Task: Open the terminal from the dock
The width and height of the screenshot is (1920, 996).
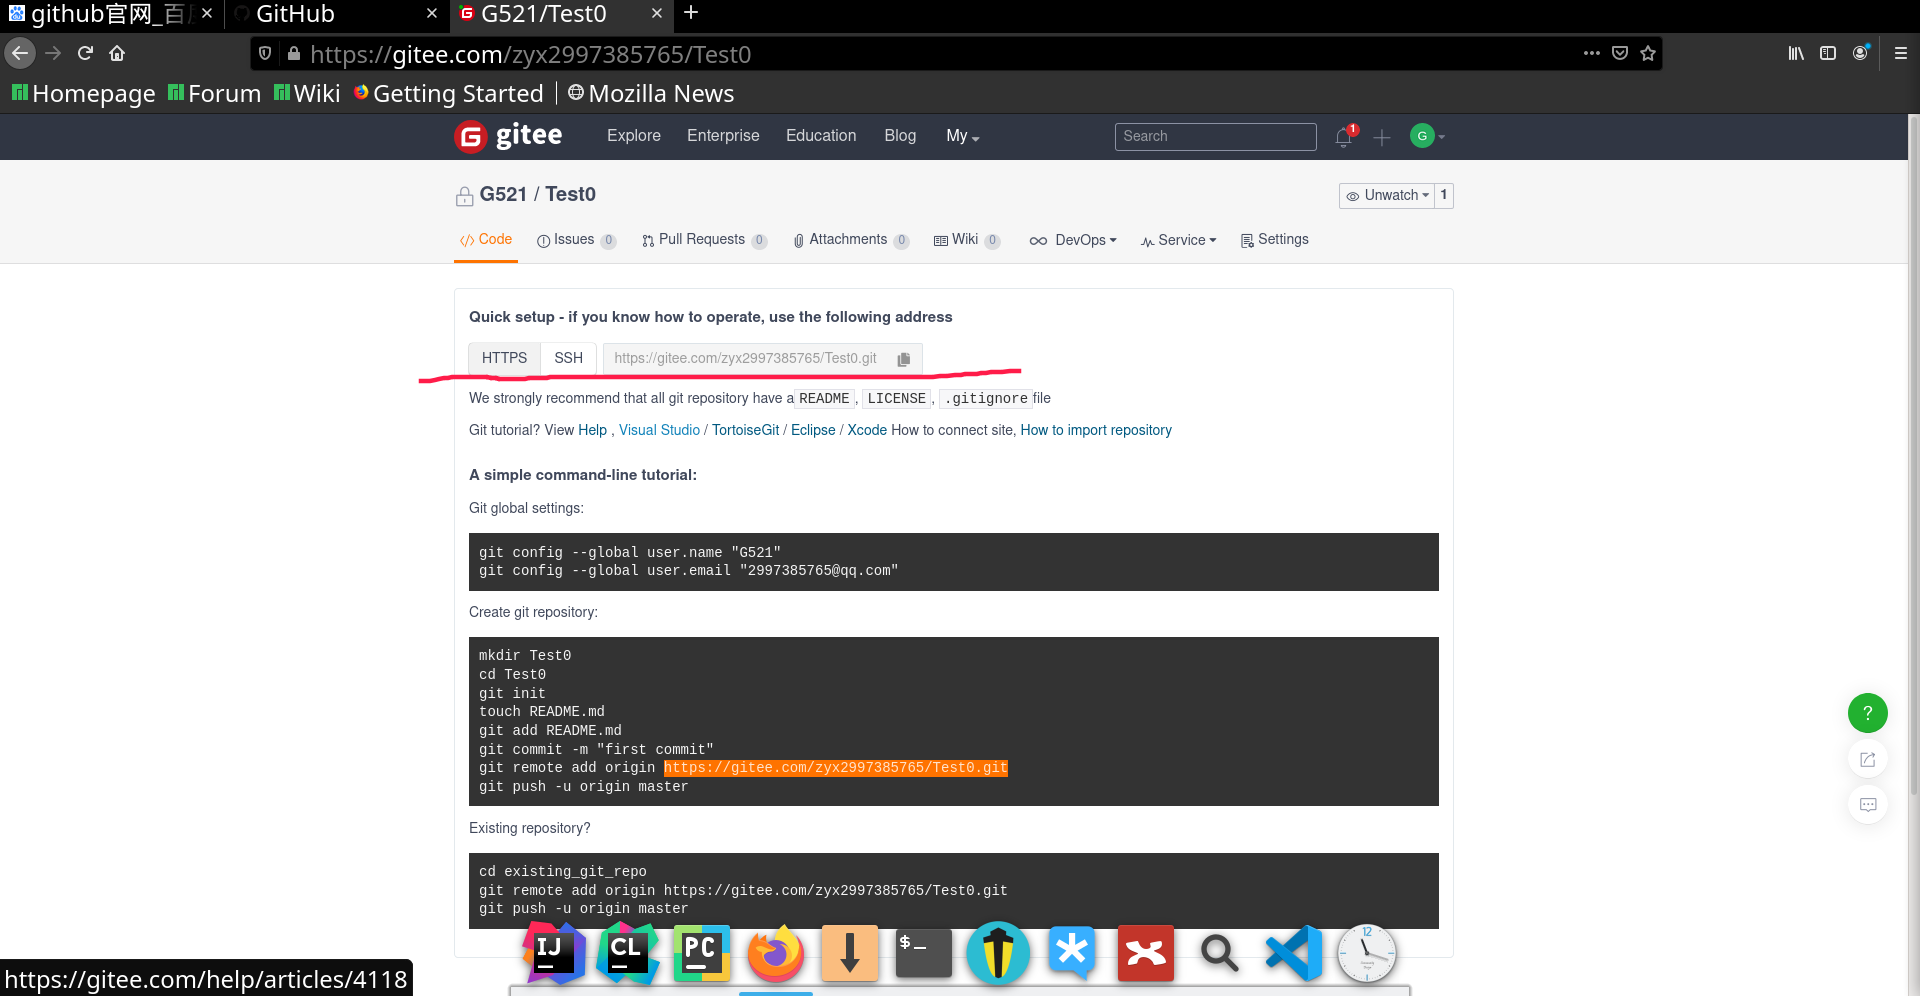Action: click(923, 953)
